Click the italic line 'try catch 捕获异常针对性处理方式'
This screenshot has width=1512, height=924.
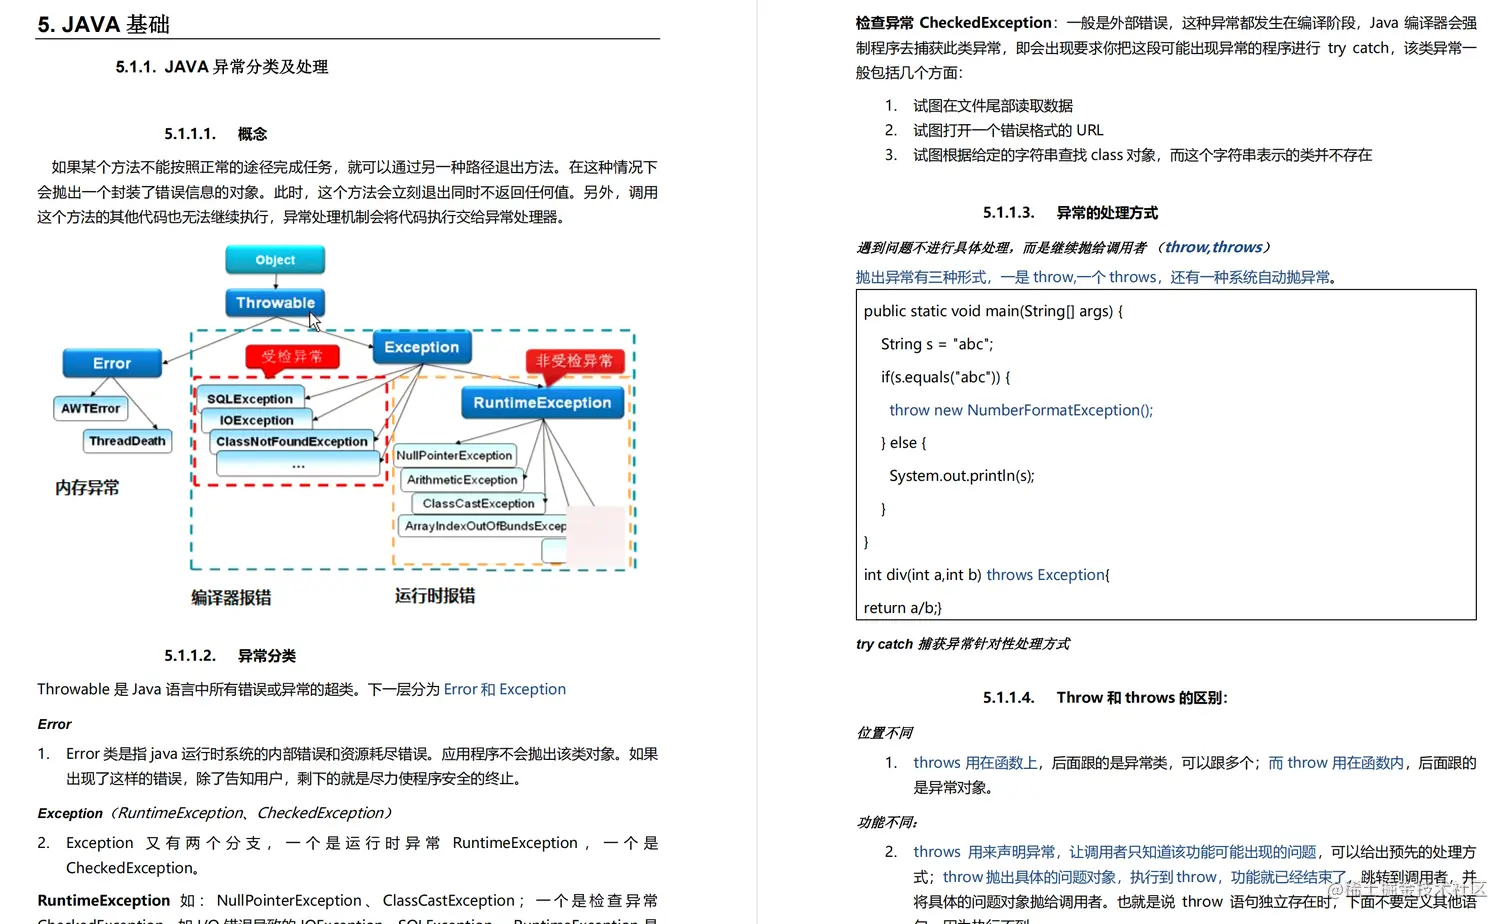click(x=963, y=644)
